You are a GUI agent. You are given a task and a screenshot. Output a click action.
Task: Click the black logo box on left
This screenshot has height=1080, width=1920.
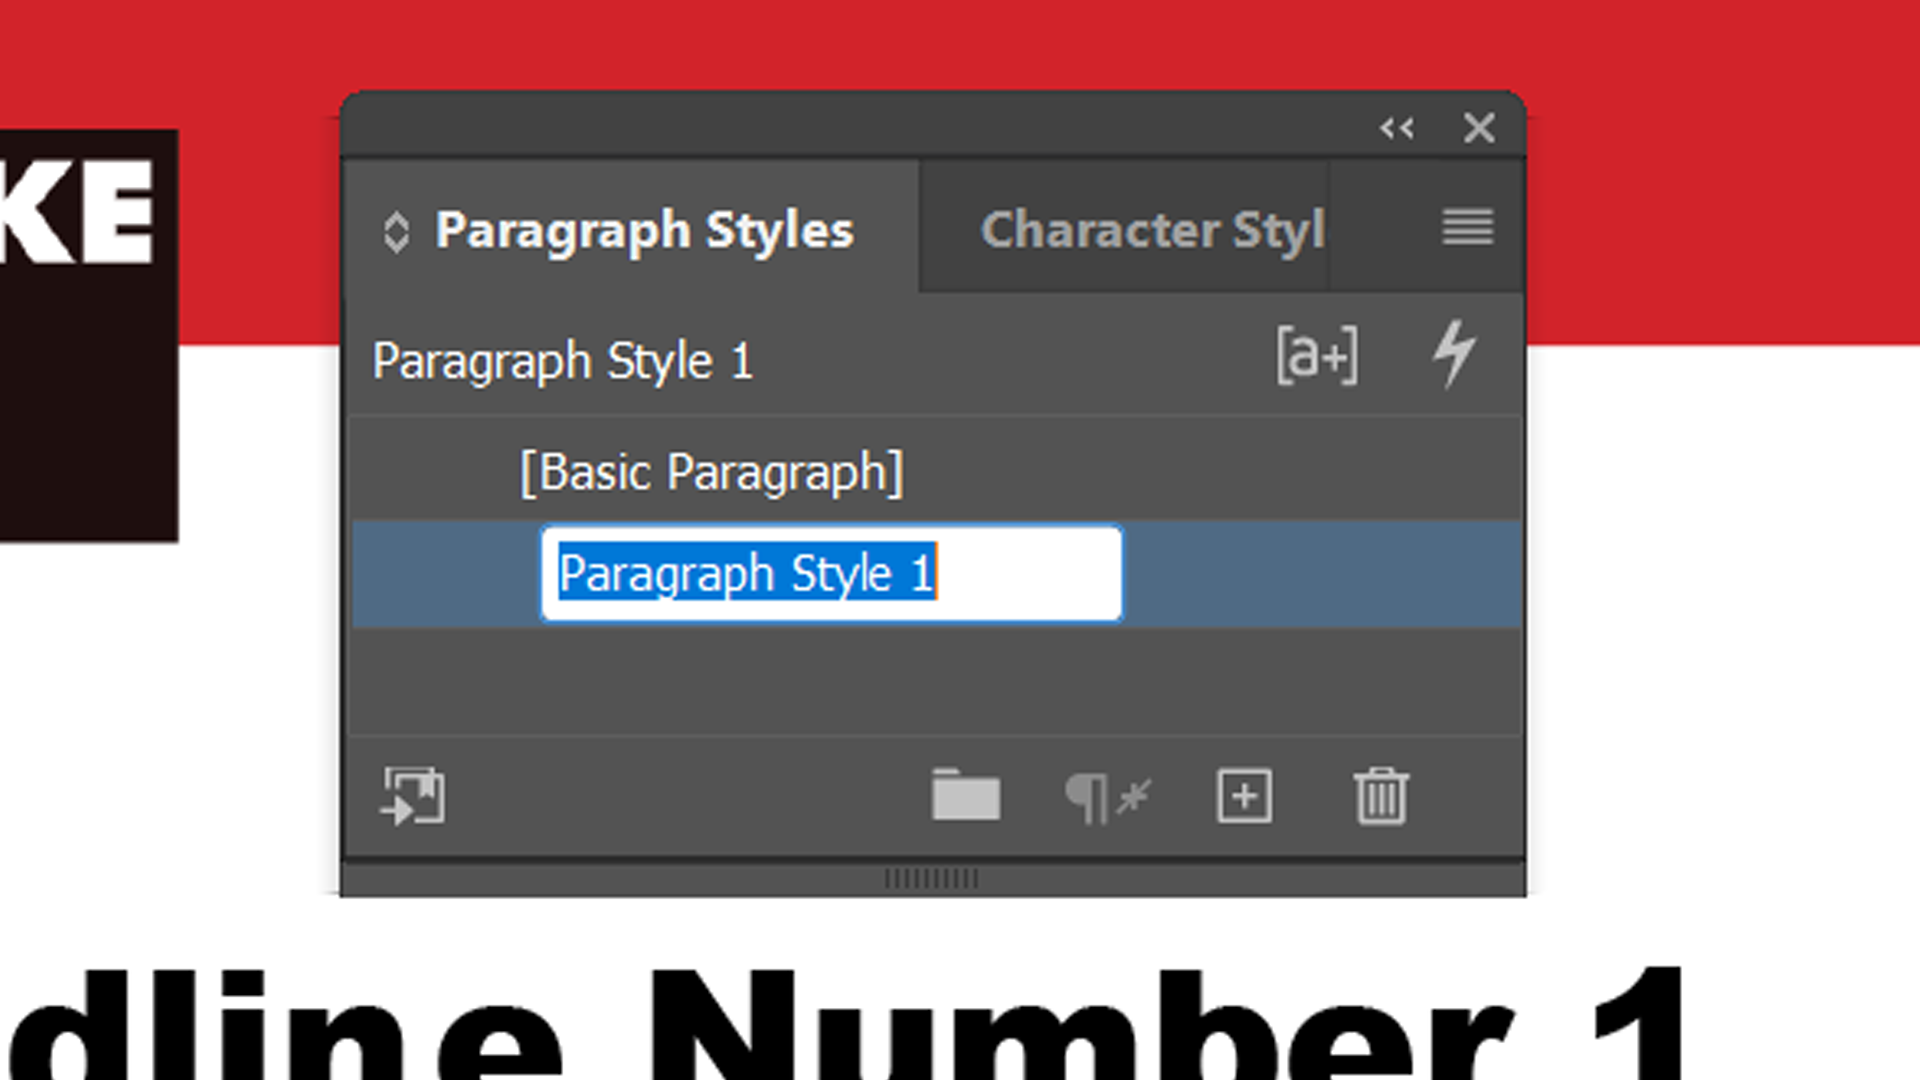(x=88, y=400)
